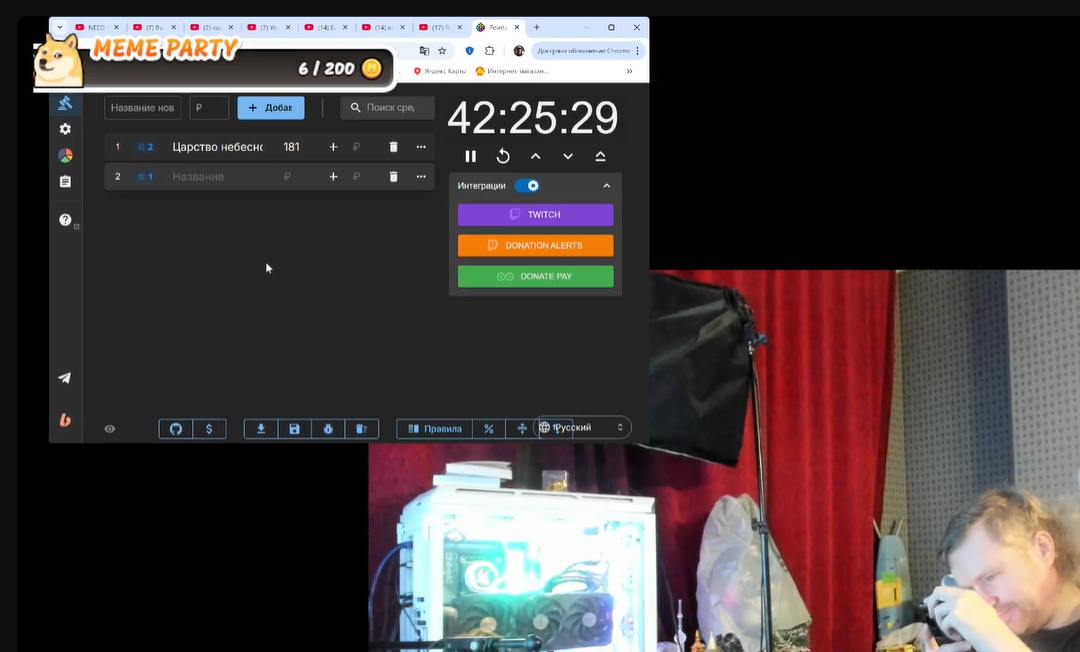Focus the 'Название нов' new lot field
The image size is (1080, 652).
(x=143, y=108)
